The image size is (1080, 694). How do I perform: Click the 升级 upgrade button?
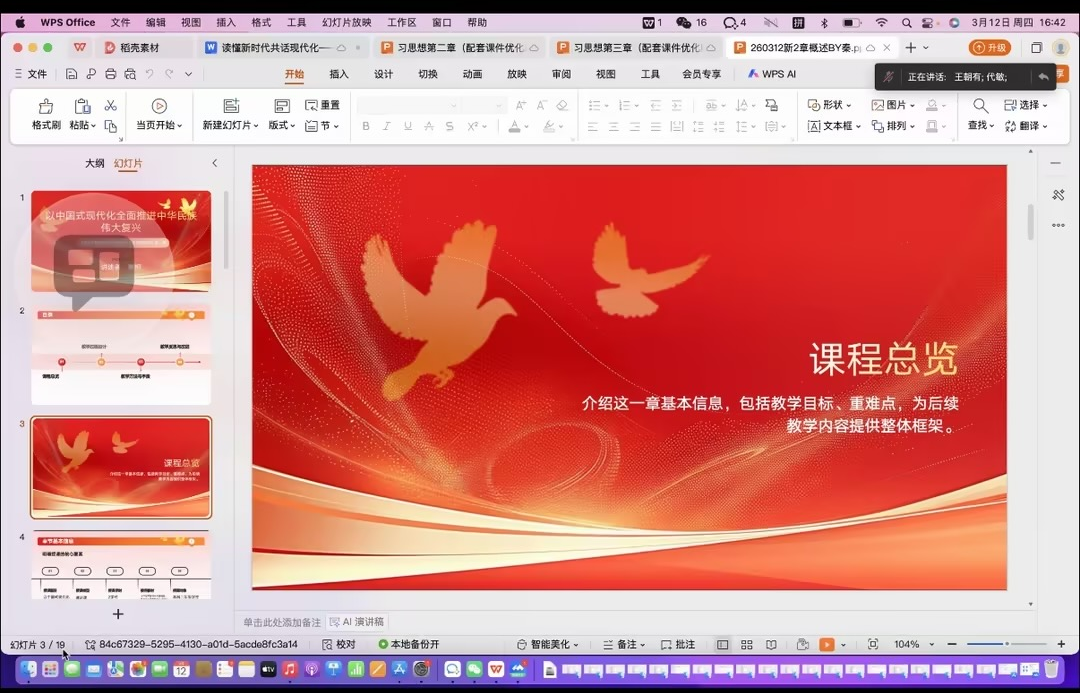point(989,47)
